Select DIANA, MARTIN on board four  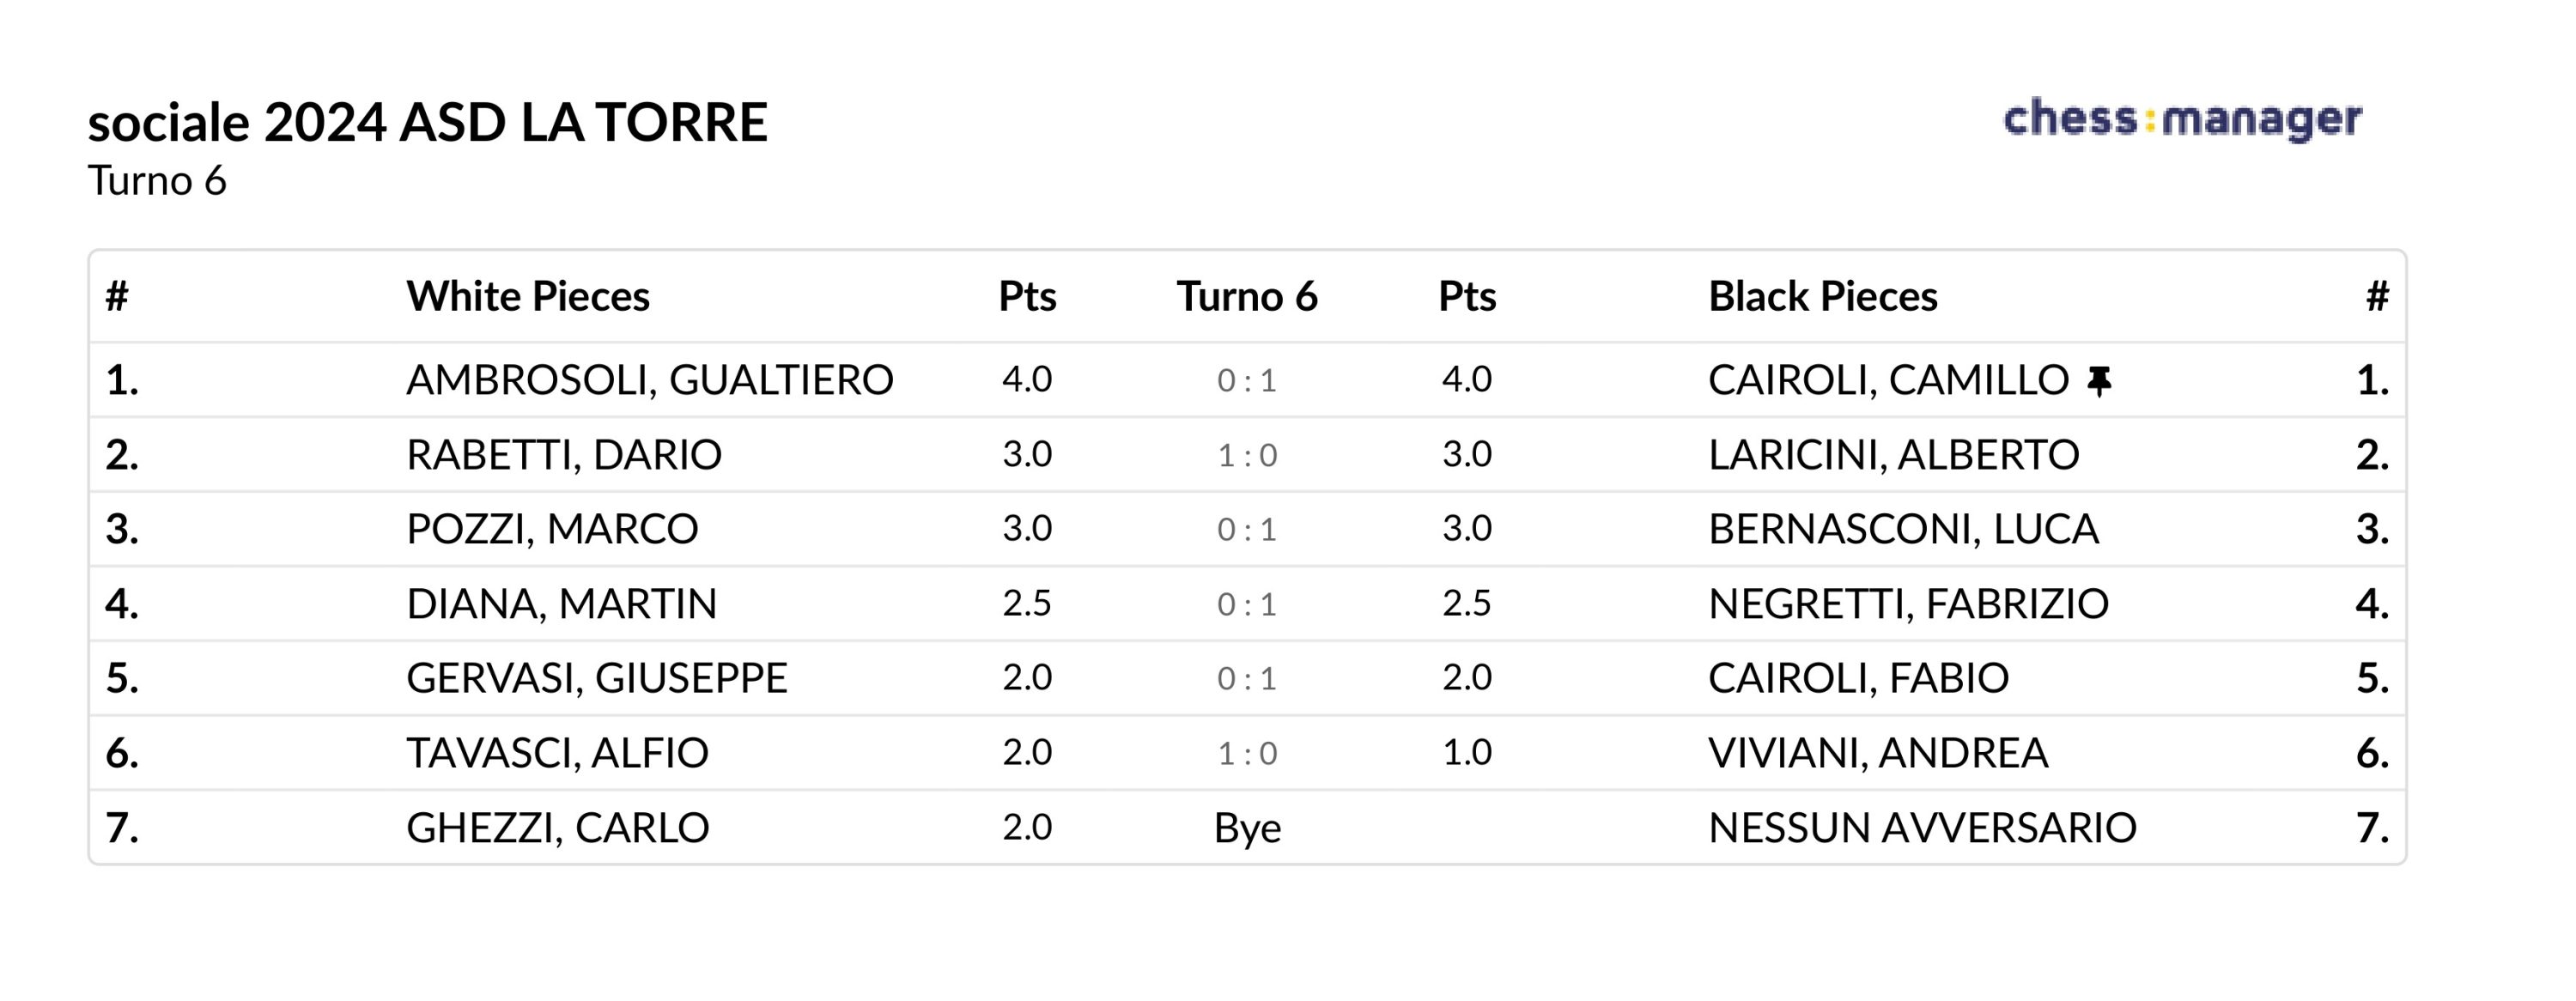coord(561,604)
